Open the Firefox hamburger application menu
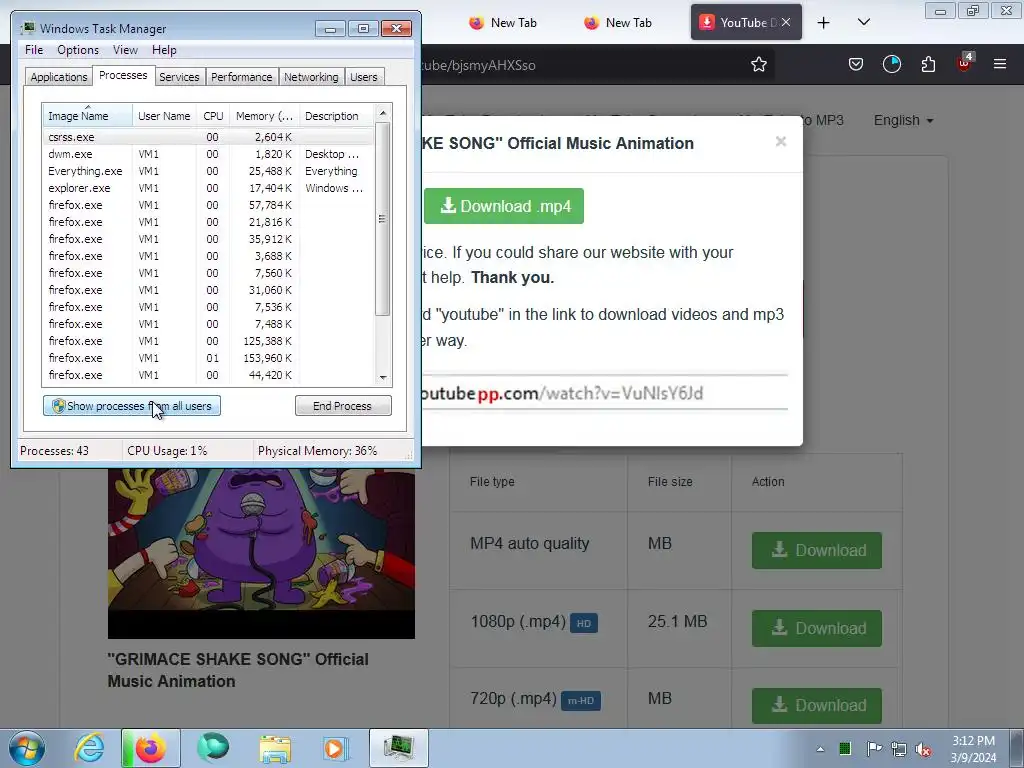The image size is (1024, 768). 1000,64
